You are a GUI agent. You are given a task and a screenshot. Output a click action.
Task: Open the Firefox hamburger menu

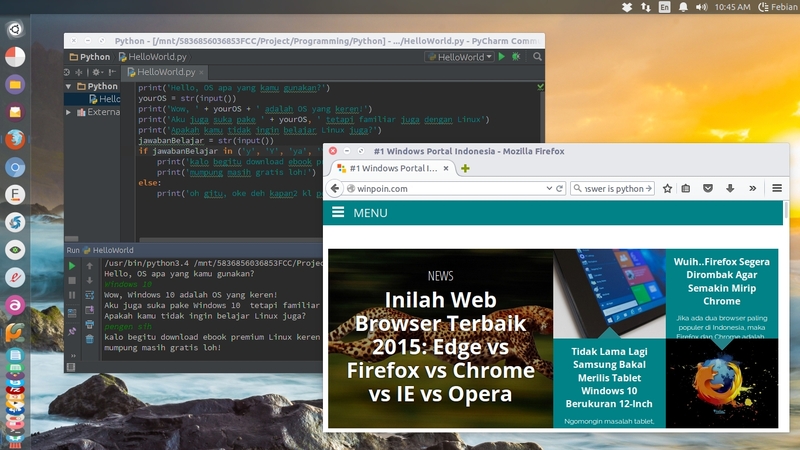coord(777,188)
